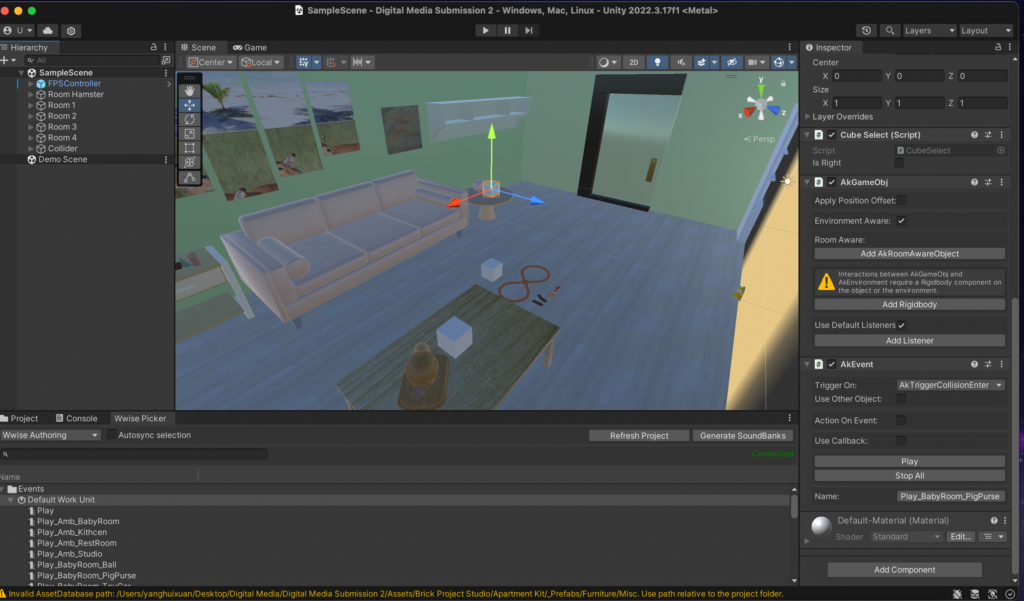This screenshot has height=601, width=1024.
Task: Click the cloud services icon
Action: click(x=47, y=31)
